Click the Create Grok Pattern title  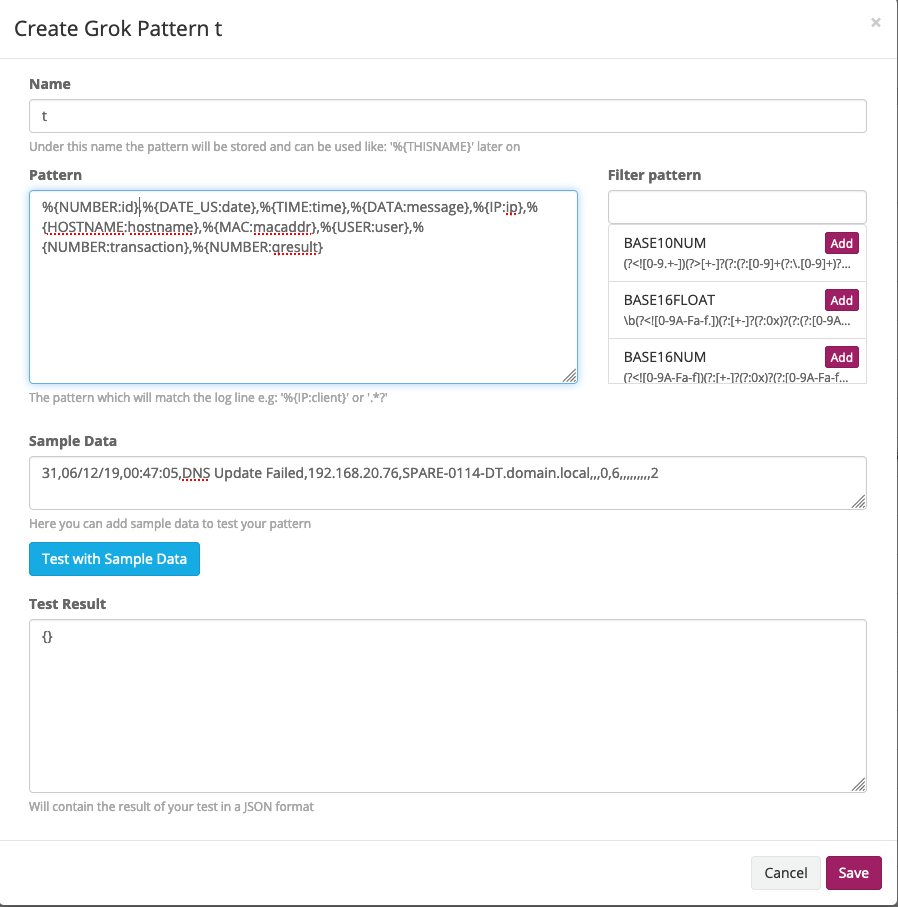pyautogui.click(x=117, y=29)
